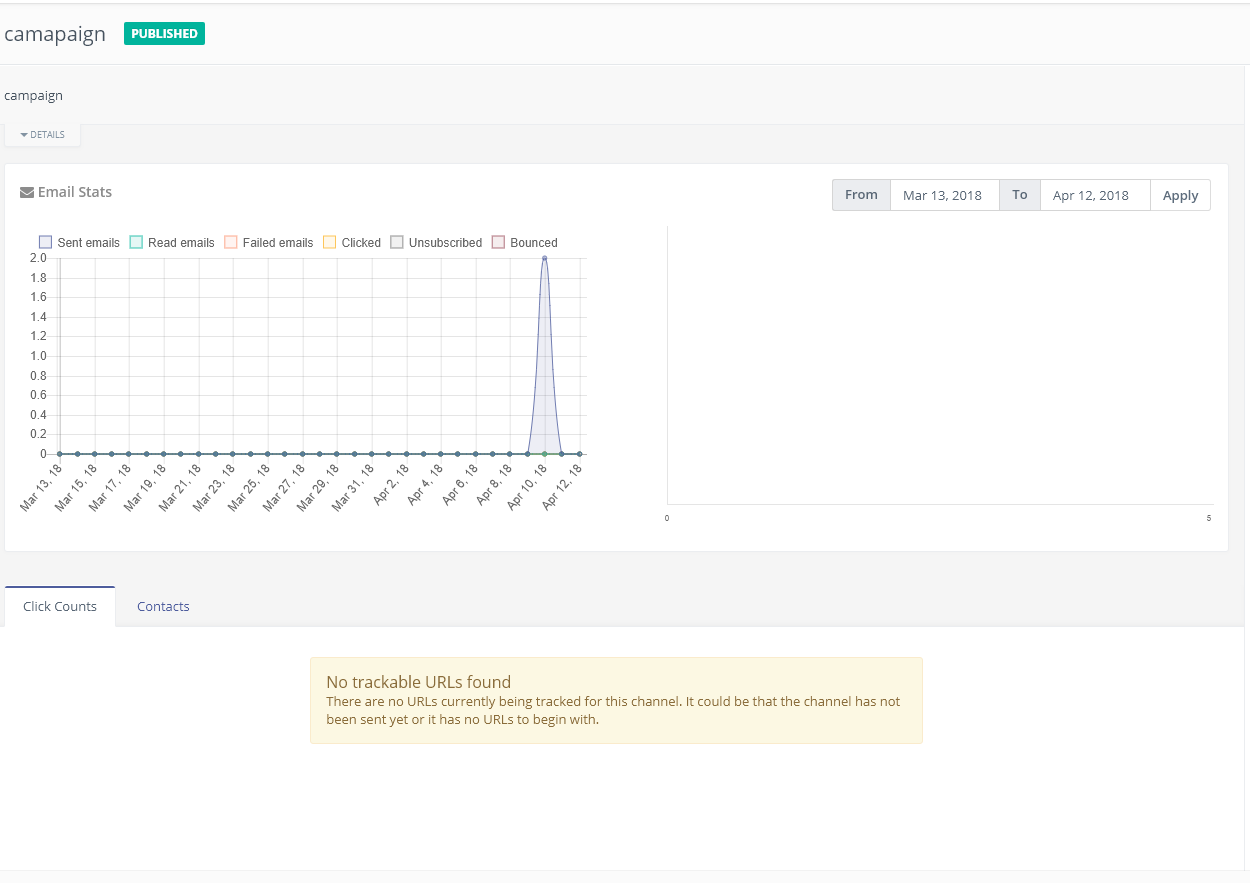Switch to the Click Counts tab

tap(60, 606)
